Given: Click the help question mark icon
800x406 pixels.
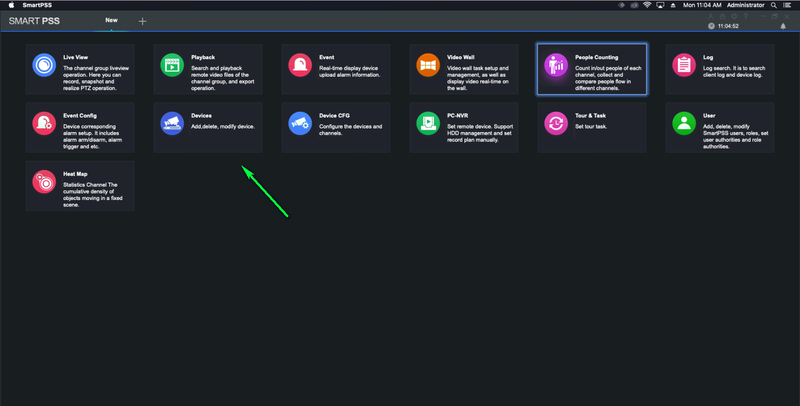Looking at the screenshot, I should (x=745, y=17).
